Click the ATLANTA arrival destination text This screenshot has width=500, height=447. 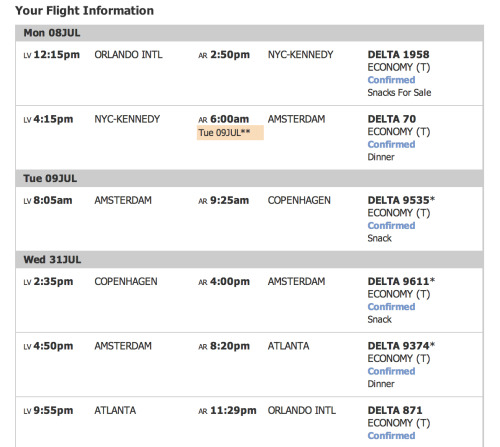coord(288,346)
